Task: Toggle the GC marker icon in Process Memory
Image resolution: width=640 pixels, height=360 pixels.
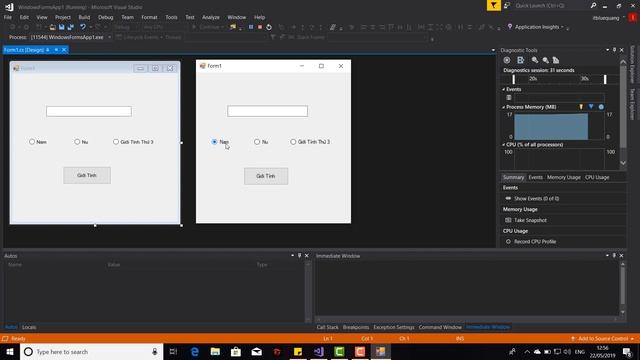Action: click(581, 107)
